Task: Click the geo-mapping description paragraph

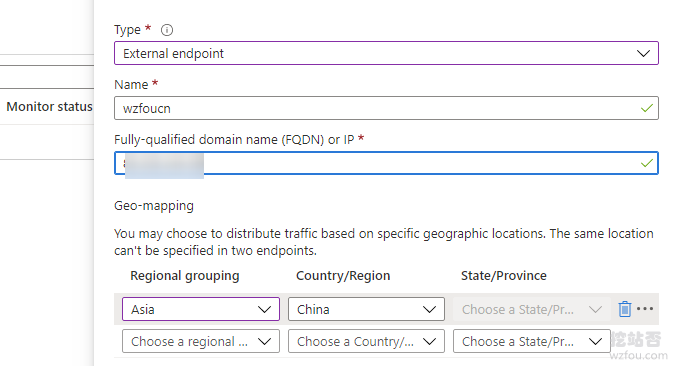Action: point(384,242)
